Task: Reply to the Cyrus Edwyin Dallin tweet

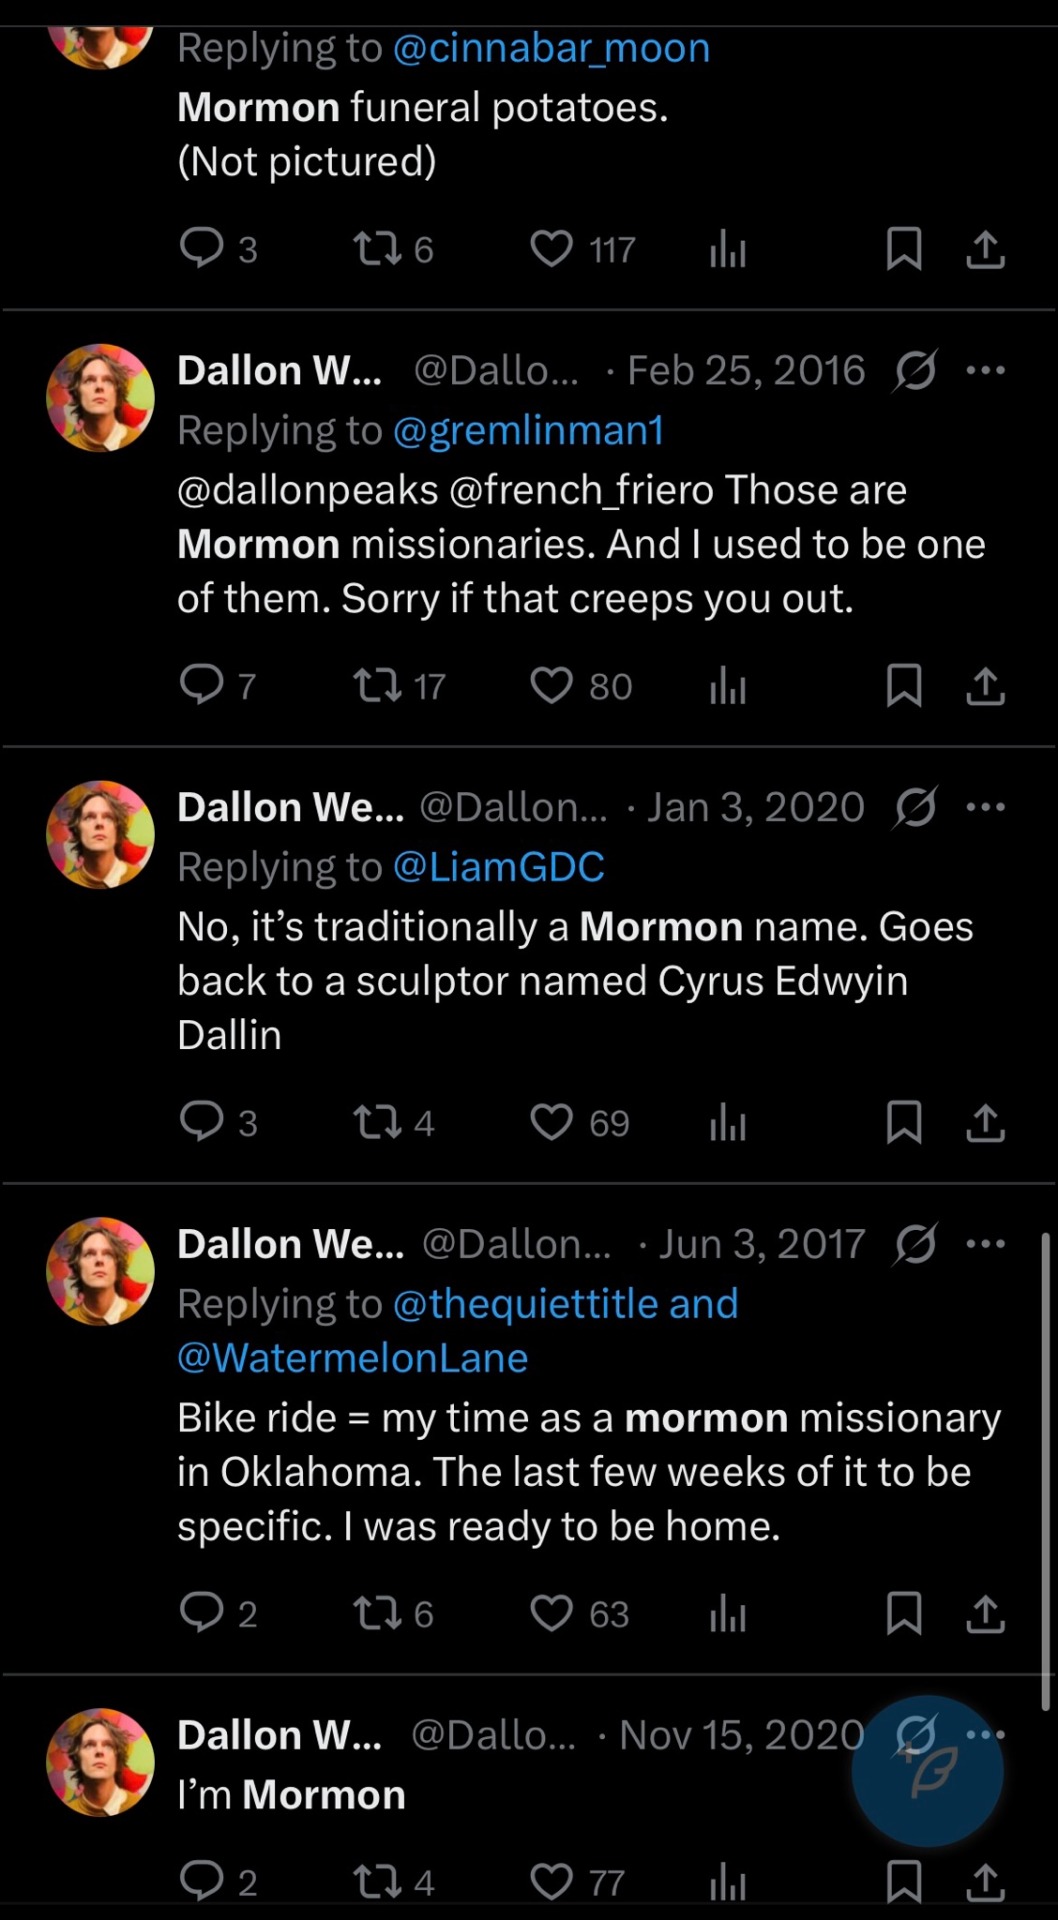Action: (202, 1122)
